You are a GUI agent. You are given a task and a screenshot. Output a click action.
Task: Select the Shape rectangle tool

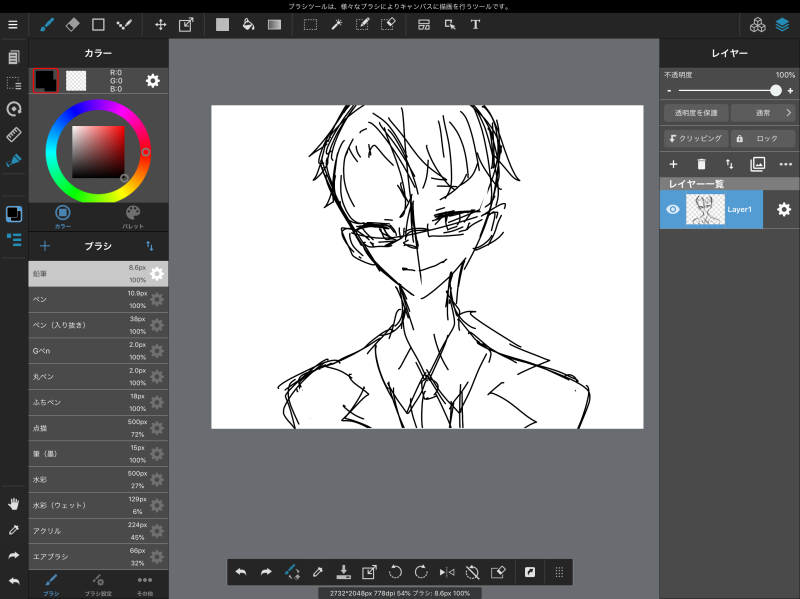98,24
